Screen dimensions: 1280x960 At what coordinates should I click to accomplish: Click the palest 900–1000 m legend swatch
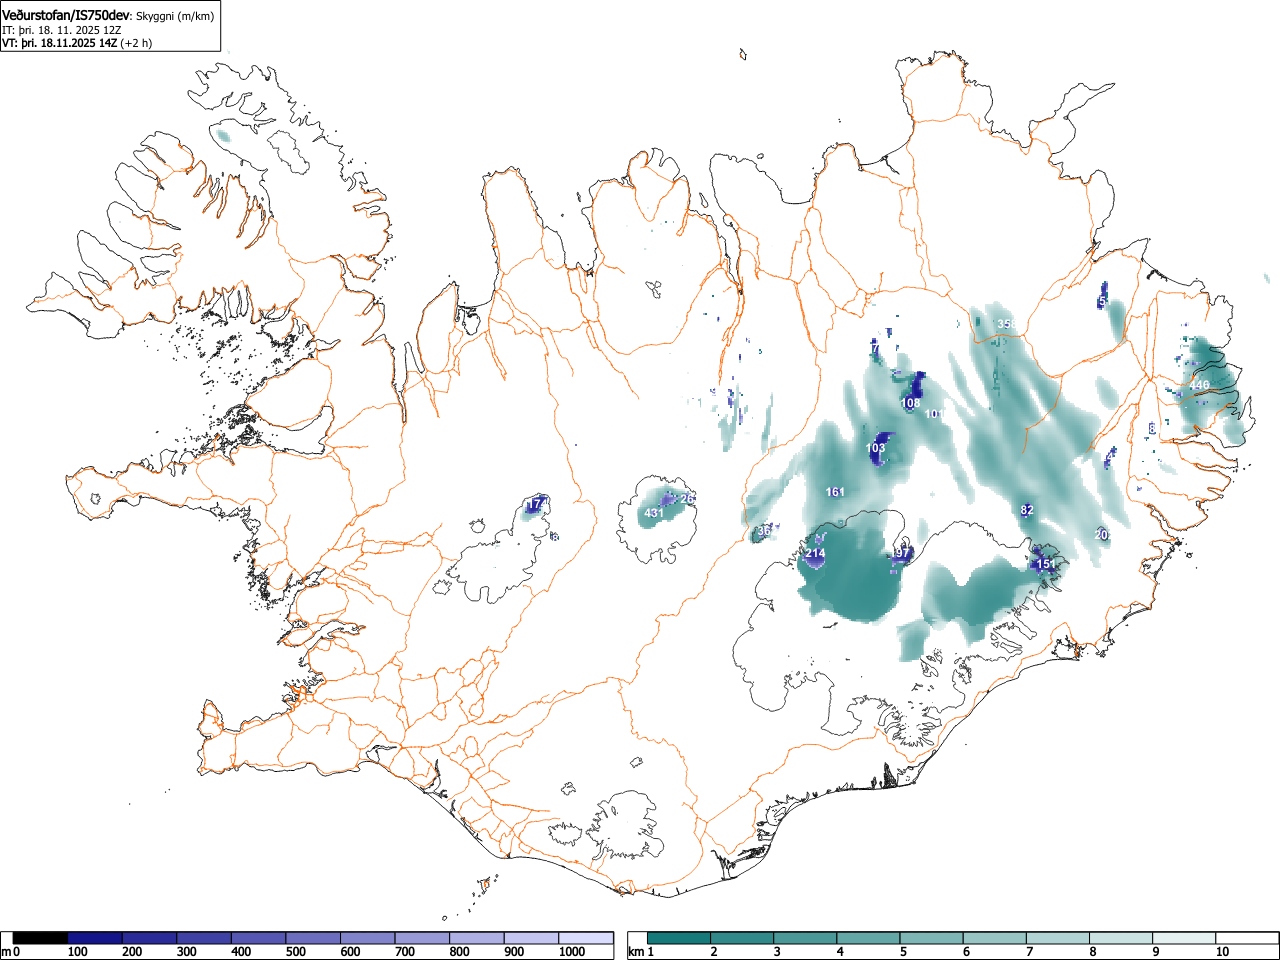coord(532,938)
